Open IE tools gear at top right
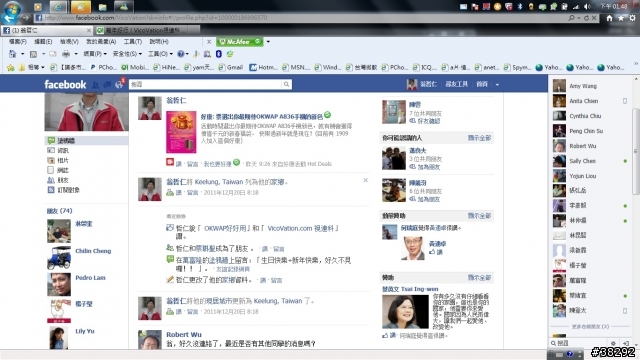The height and width of the screenshot is (360, 640). click(x=632, y=18)
